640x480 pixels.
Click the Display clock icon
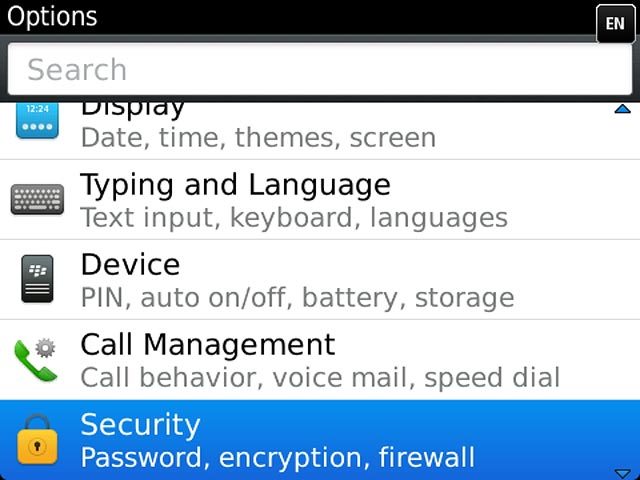point(37,120)
